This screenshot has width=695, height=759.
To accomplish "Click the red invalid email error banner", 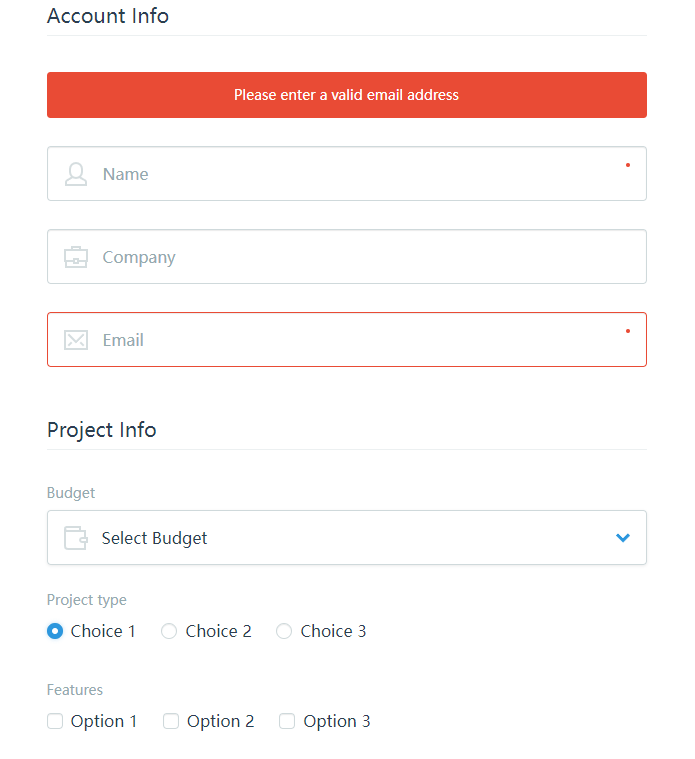I will pos(347,95).
